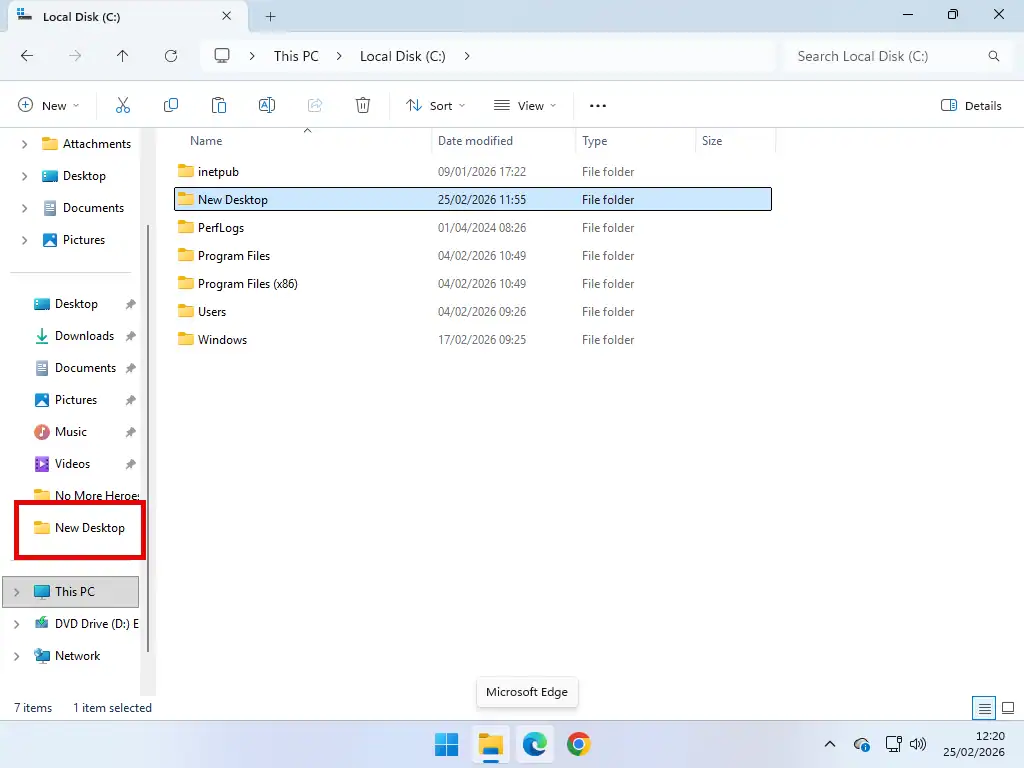This screenshot has width=1024, height=768.
Task: Go up one folder level
Action: [x=122, y=56]
